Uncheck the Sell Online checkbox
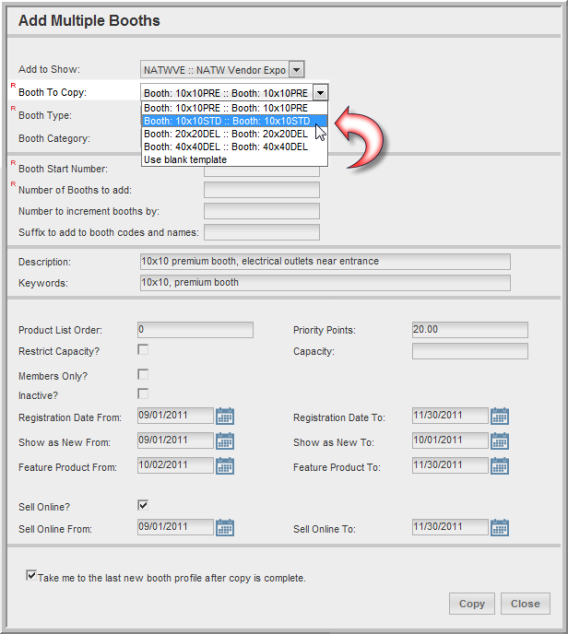 (143, 505)
